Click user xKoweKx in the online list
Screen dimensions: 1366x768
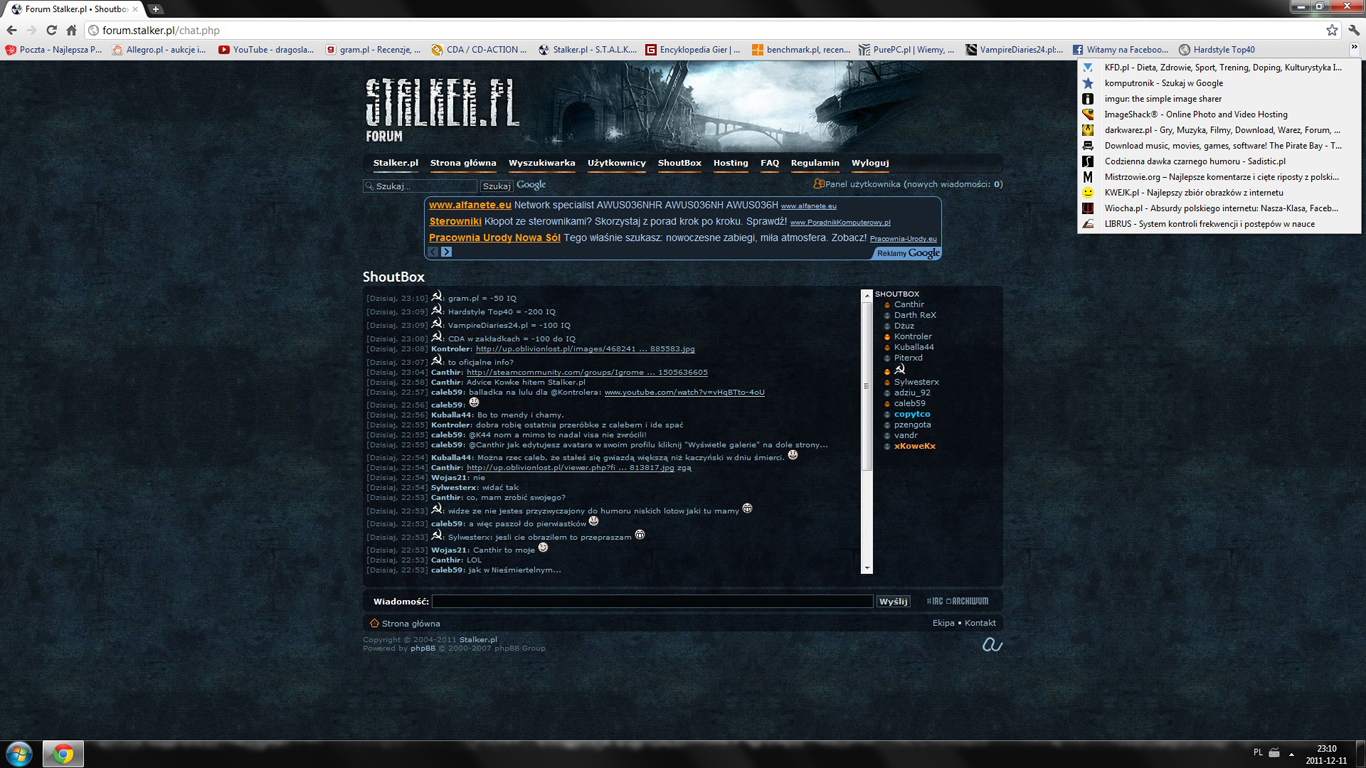click(x=915, y=446)
